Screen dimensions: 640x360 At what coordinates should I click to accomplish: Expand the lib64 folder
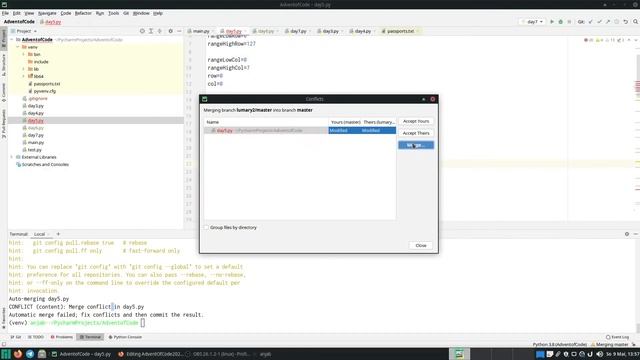(x=24, y=76)
